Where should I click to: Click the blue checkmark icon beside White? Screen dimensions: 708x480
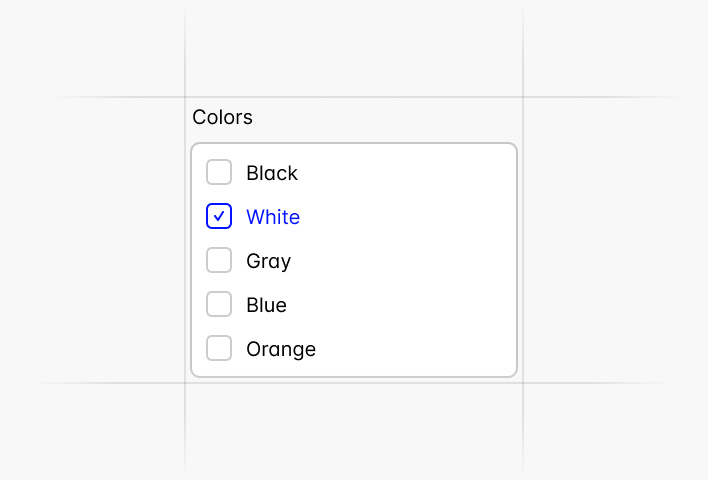[x=219, y=217]
